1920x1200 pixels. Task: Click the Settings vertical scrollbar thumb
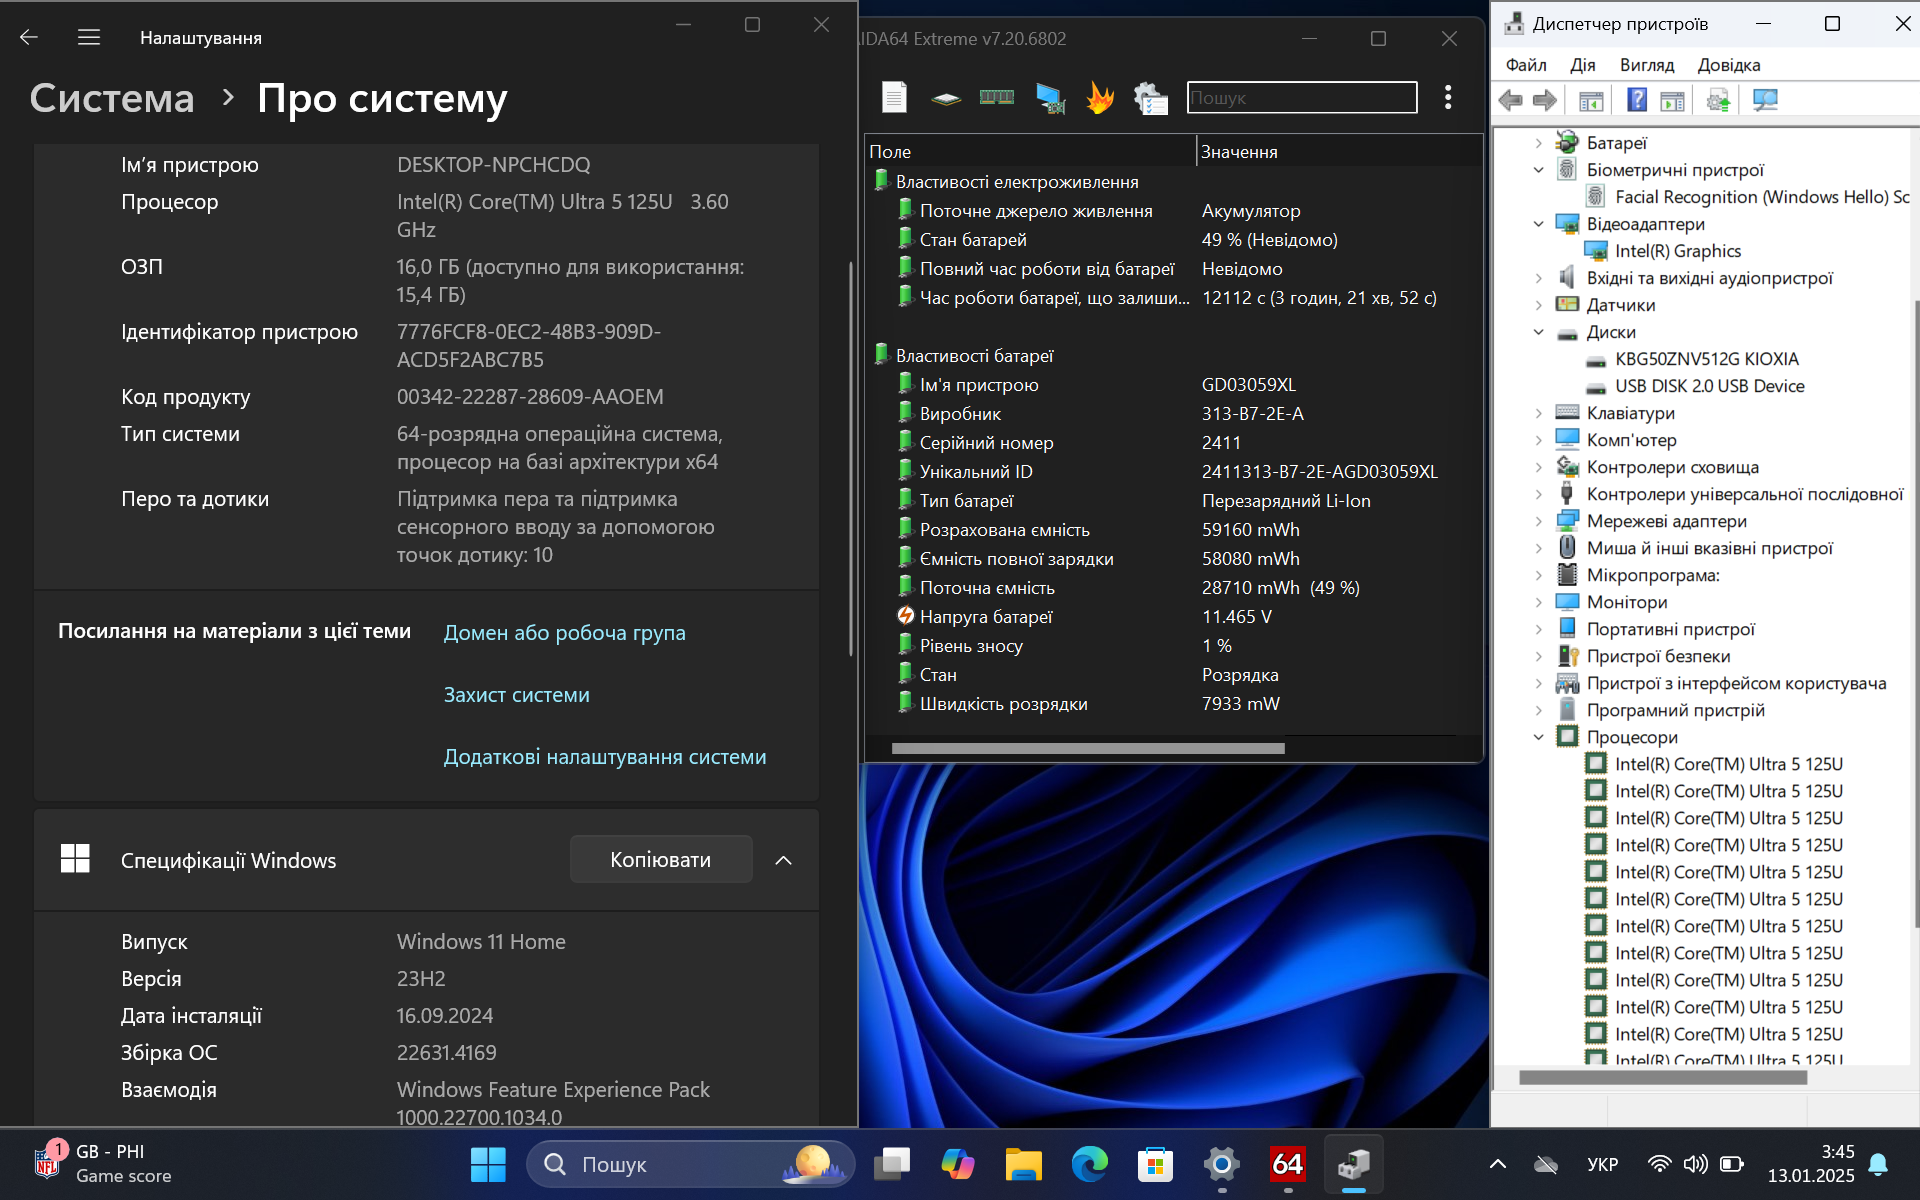(x=851, y=459)
